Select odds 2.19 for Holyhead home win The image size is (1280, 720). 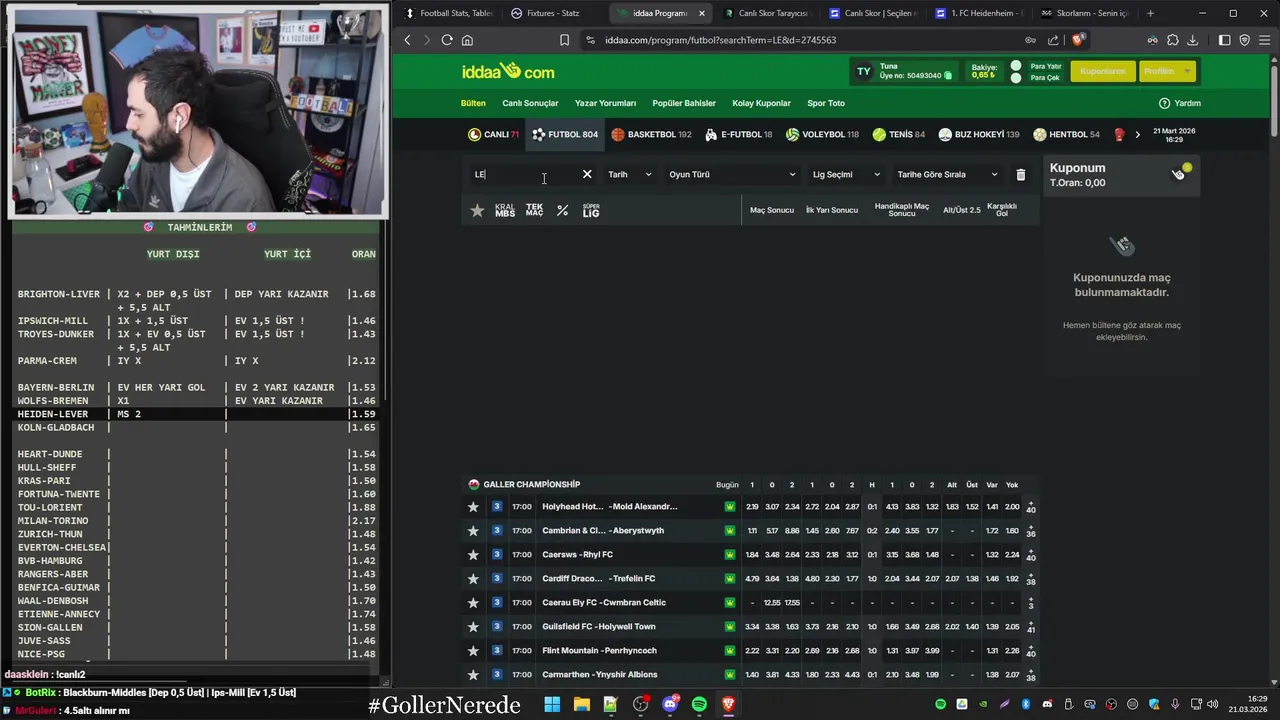tap(752, 507)
